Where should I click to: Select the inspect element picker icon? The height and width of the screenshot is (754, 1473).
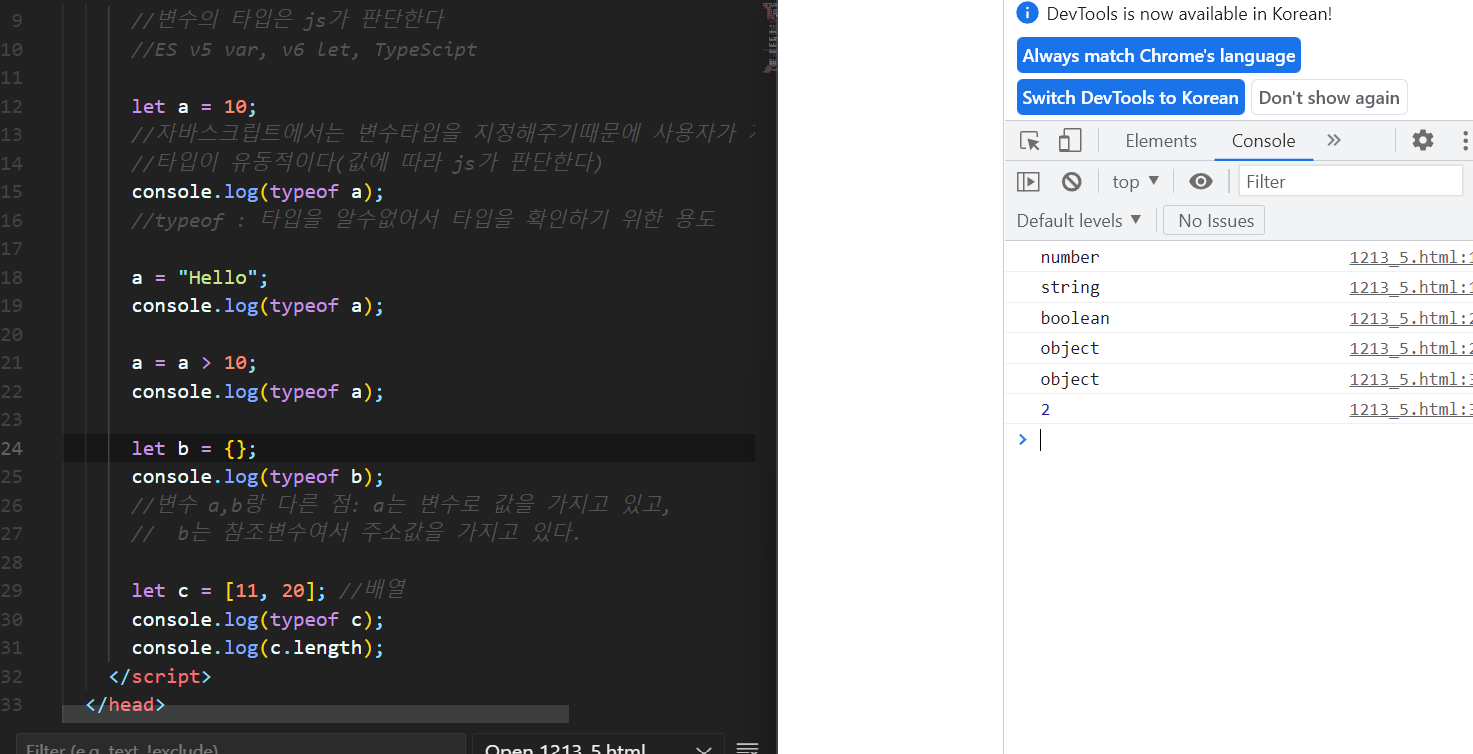point(1030,141)
